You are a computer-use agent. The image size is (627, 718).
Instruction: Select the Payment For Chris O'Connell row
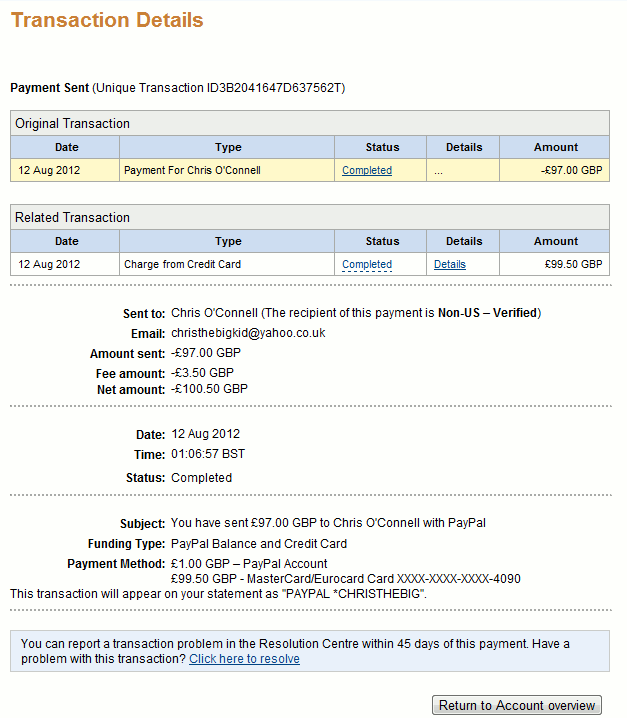point(310,170)
